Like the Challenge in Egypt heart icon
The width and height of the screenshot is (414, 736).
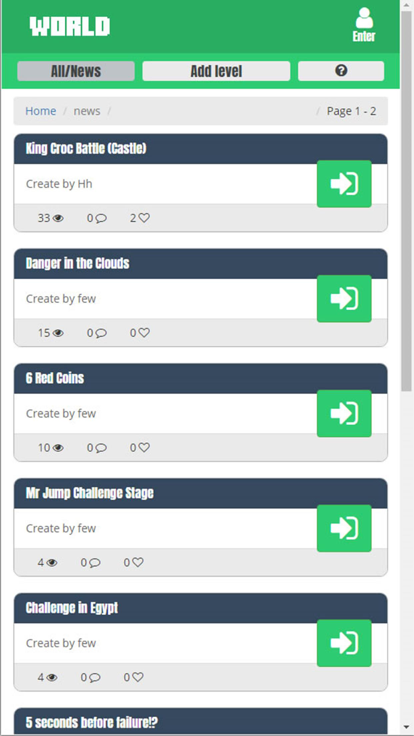click(138, 677)
